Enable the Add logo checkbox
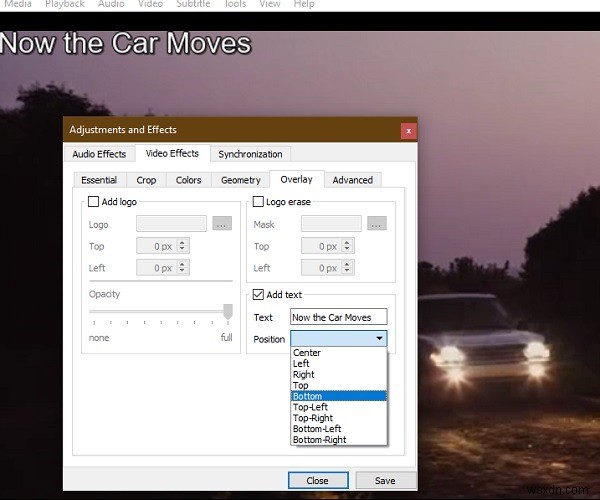The width and height of the screenshot is (600, 500). pos(93,202)
